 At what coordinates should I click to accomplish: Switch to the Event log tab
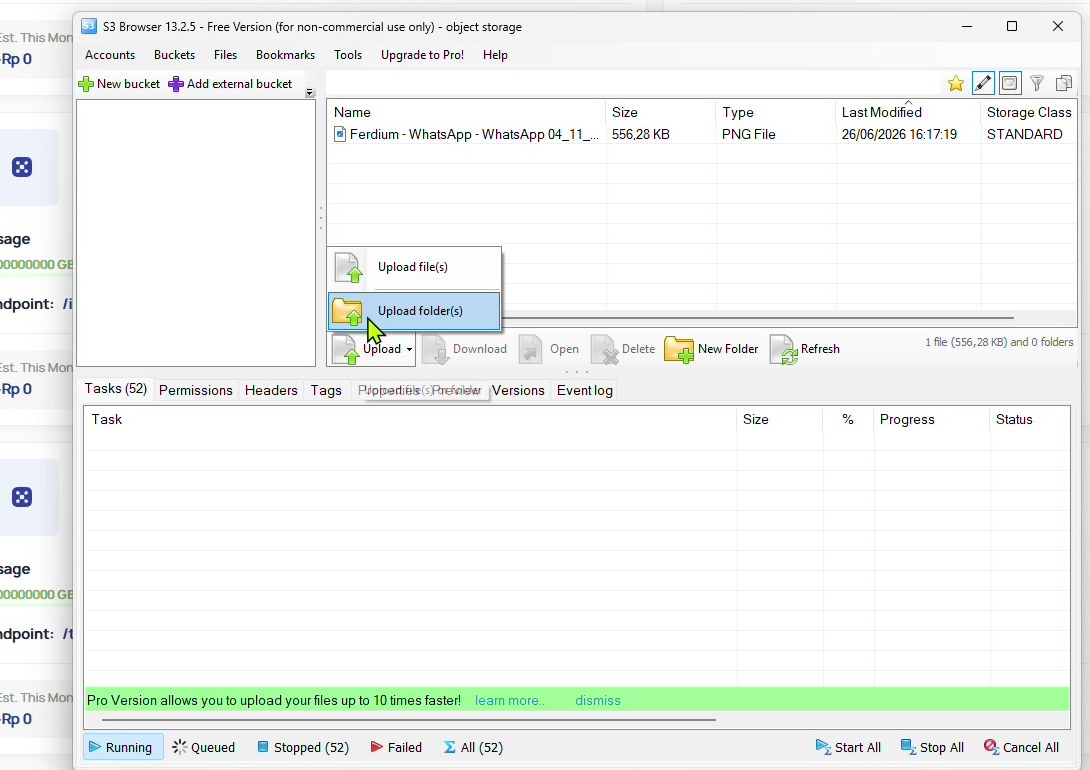[585, 391]
